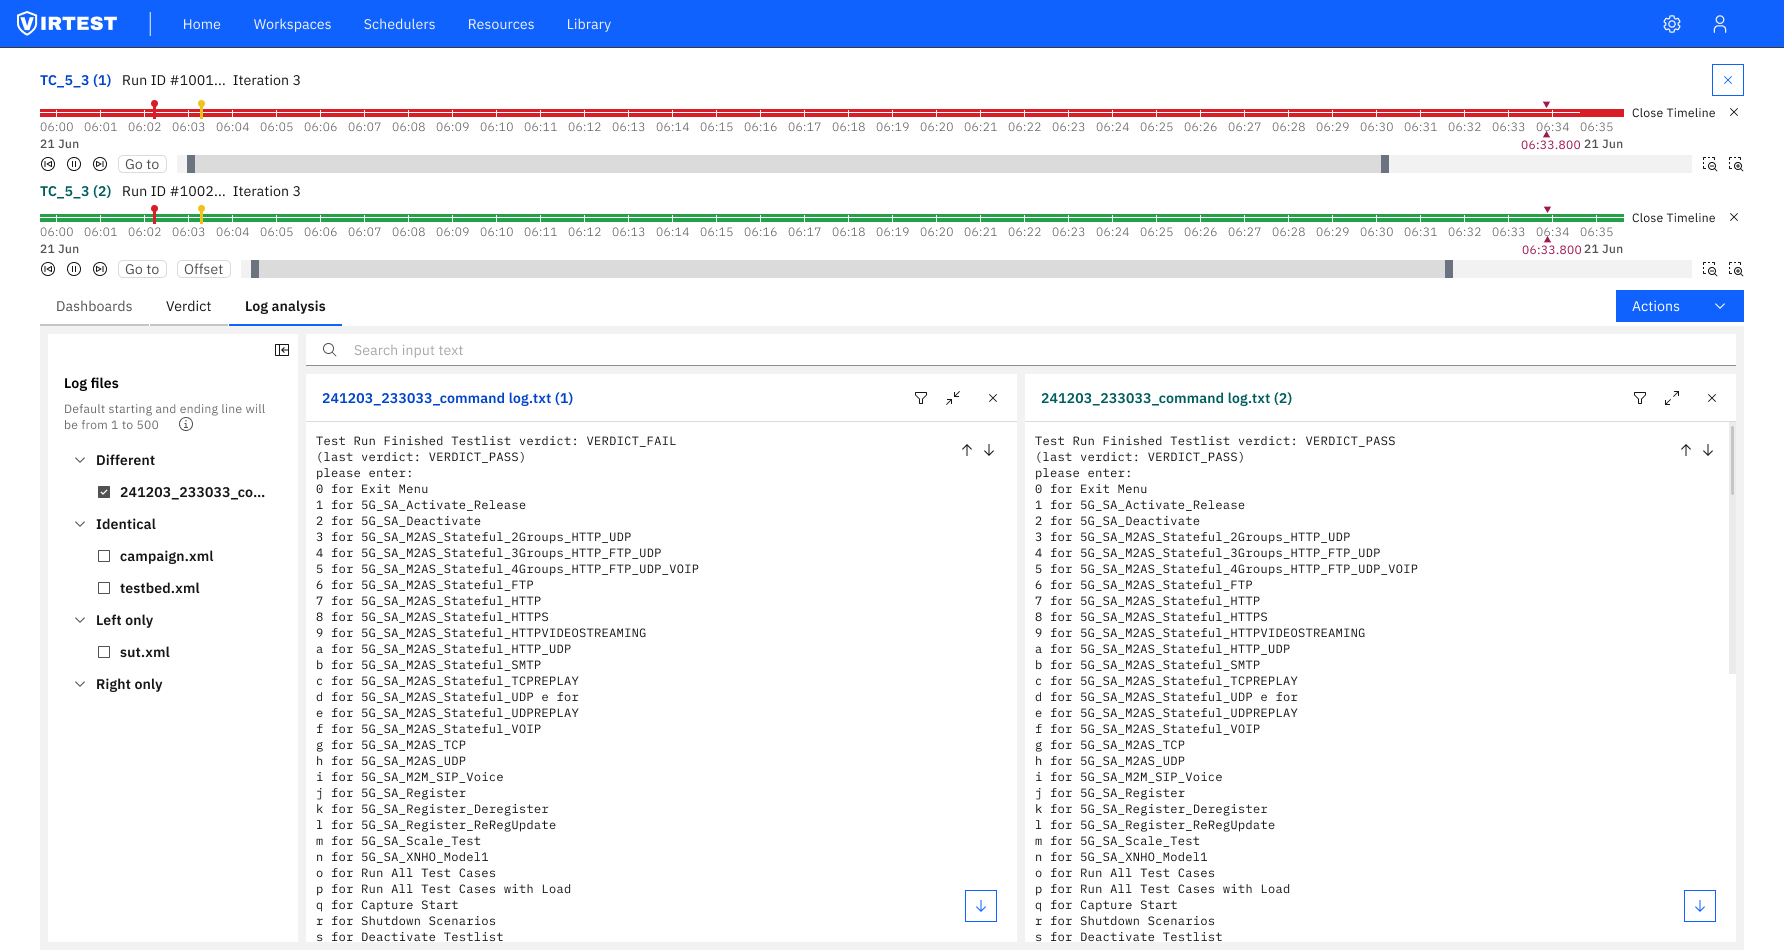Collapse the first log panel view

click(x=953, y=398)
